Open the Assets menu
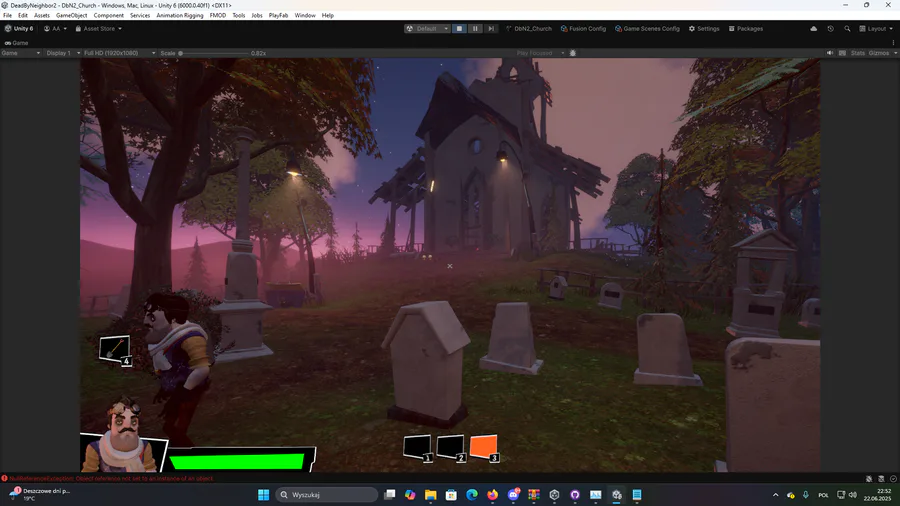 coord(42,15)
